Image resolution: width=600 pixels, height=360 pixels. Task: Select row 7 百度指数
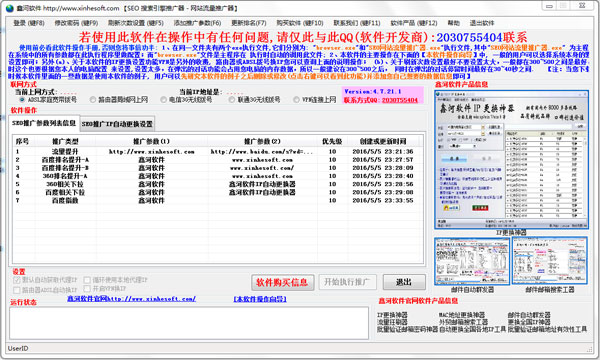218,200
